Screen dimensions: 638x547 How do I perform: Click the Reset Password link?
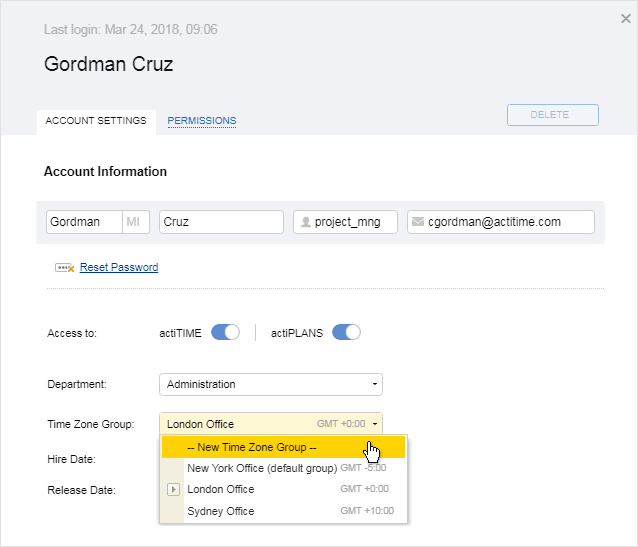pos(119,267)
